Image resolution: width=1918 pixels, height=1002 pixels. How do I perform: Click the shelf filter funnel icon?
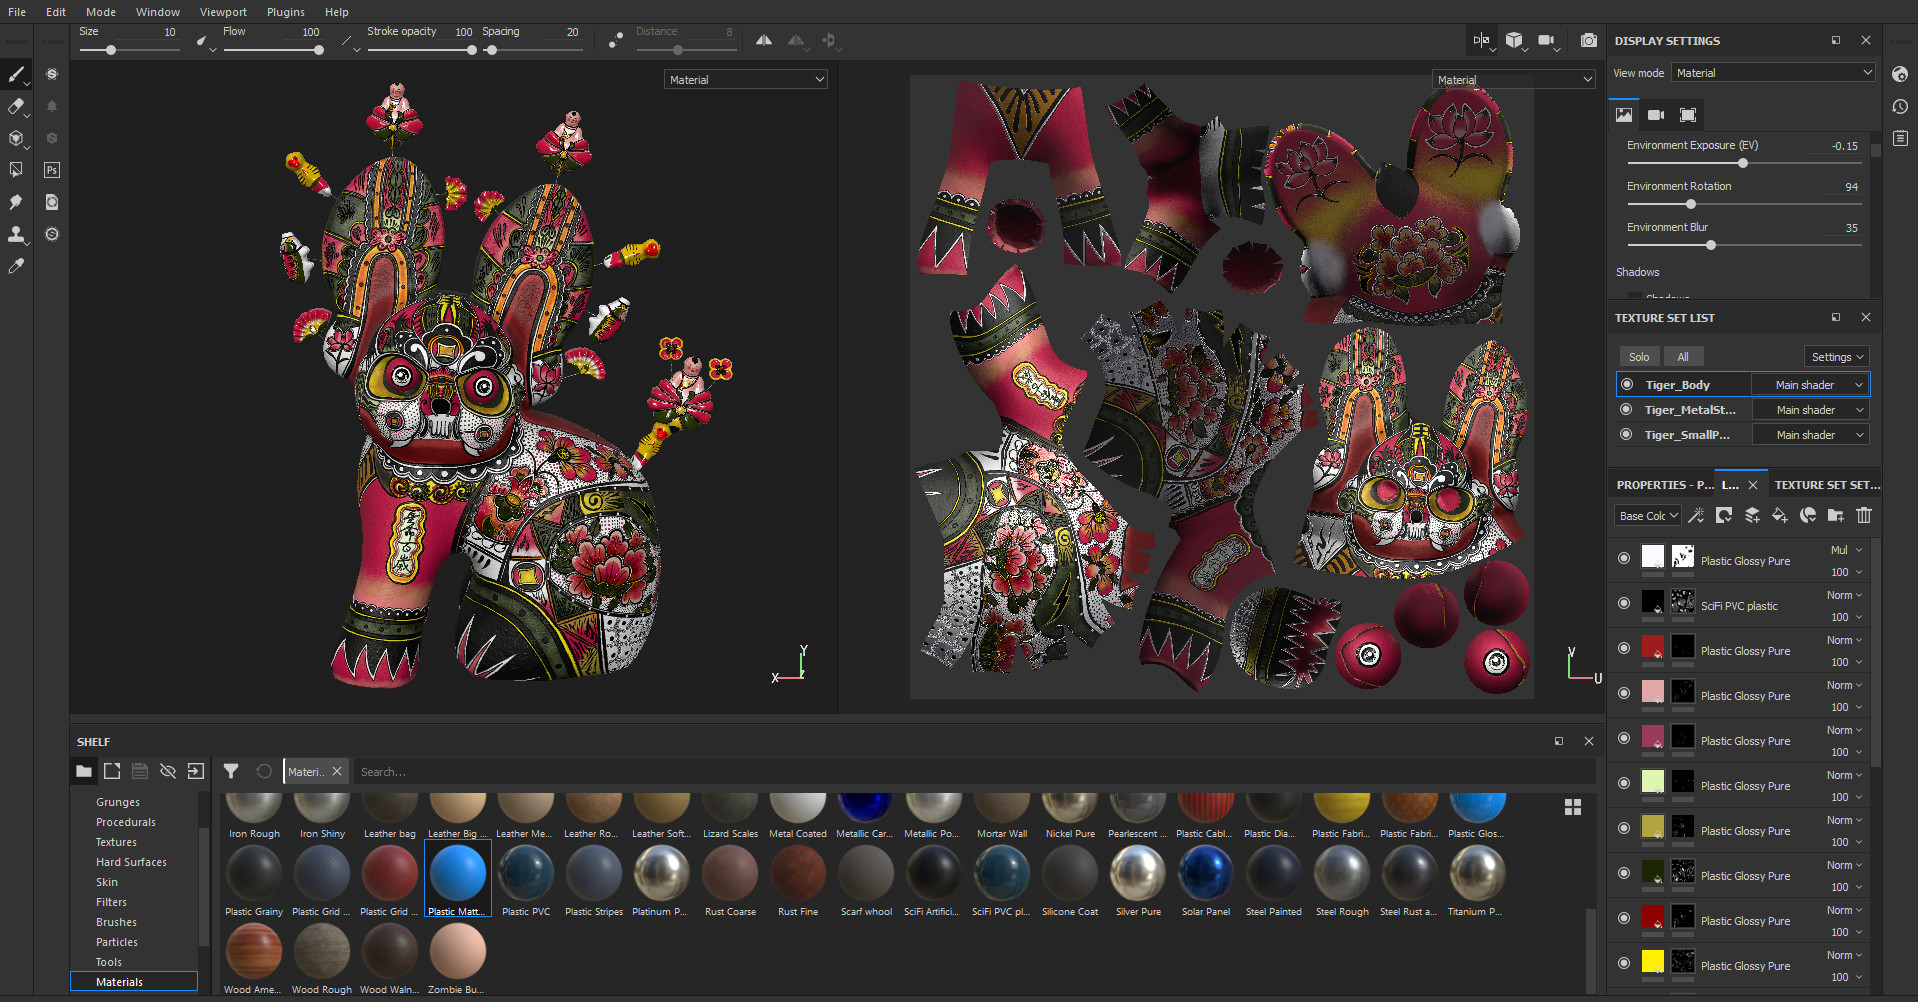(231, 771)
